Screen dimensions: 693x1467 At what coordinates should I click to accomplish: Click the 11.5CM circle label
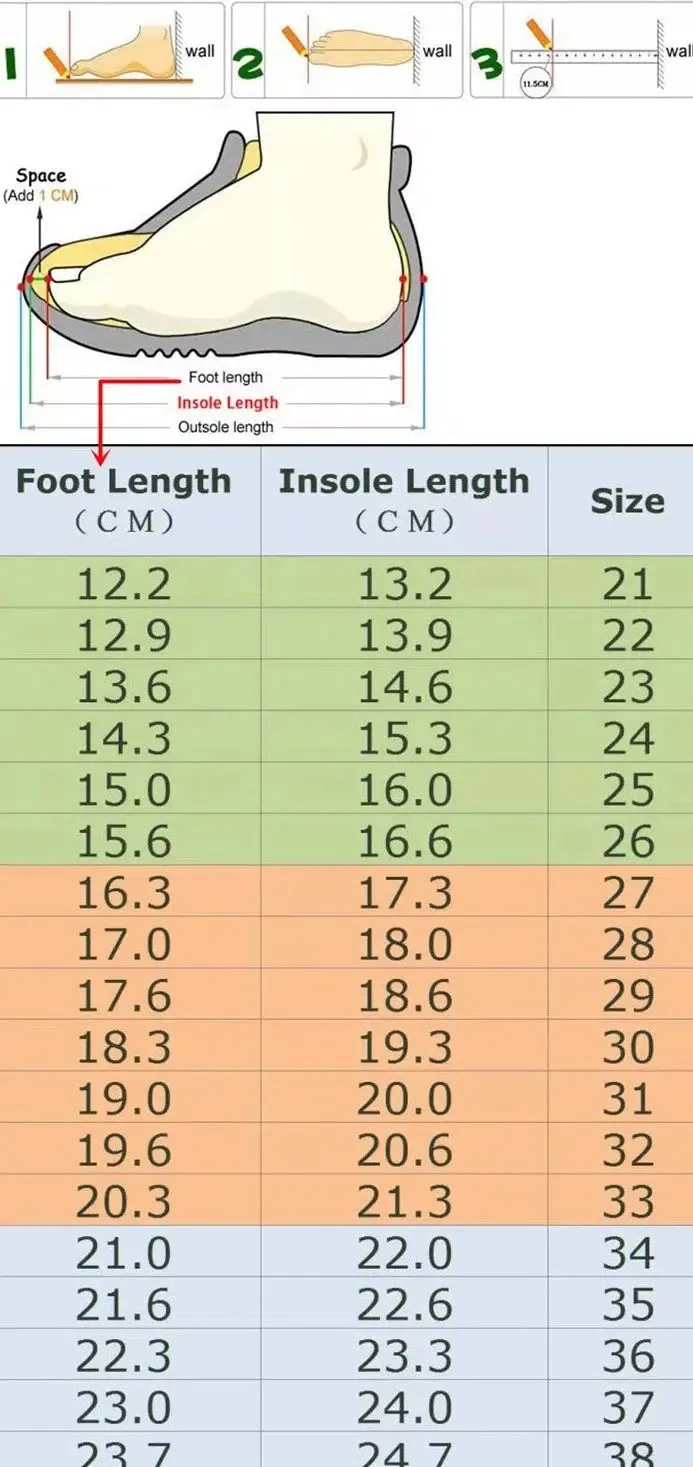[x=535, y=83]
